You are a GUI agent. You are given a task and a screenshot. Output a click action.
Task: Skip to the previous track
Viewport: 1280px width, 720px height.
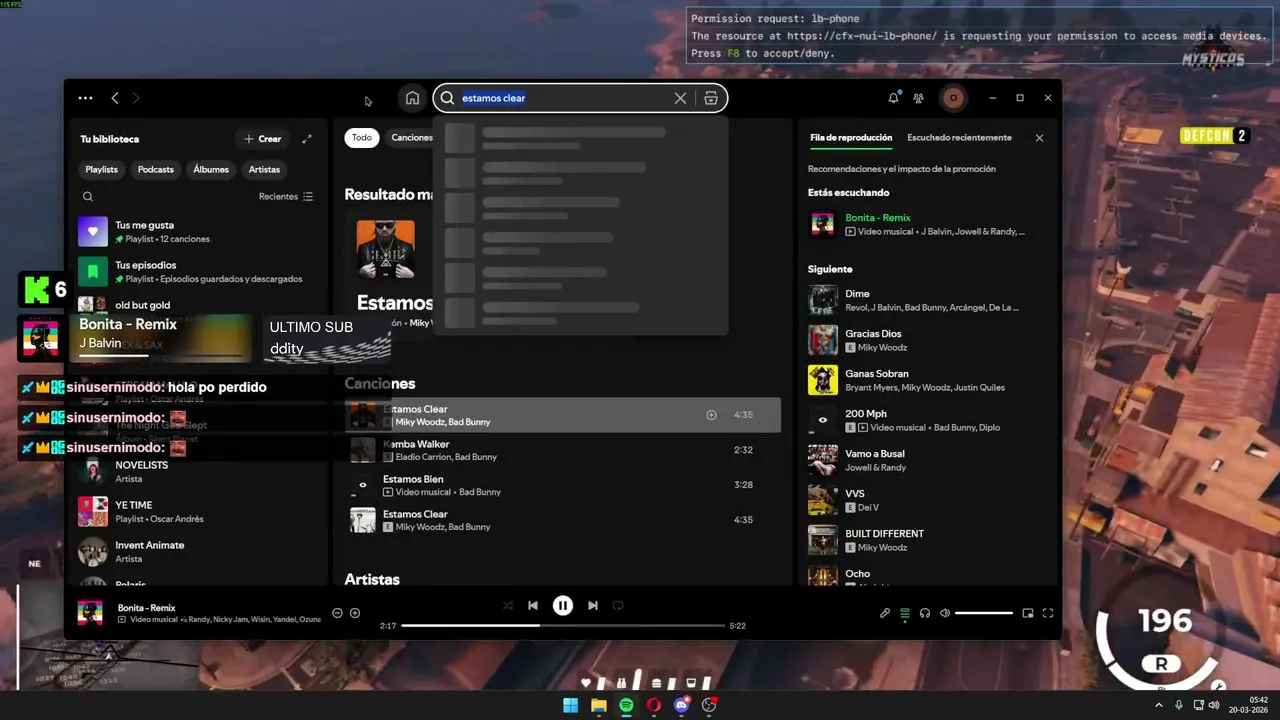[x=533, y=605]
